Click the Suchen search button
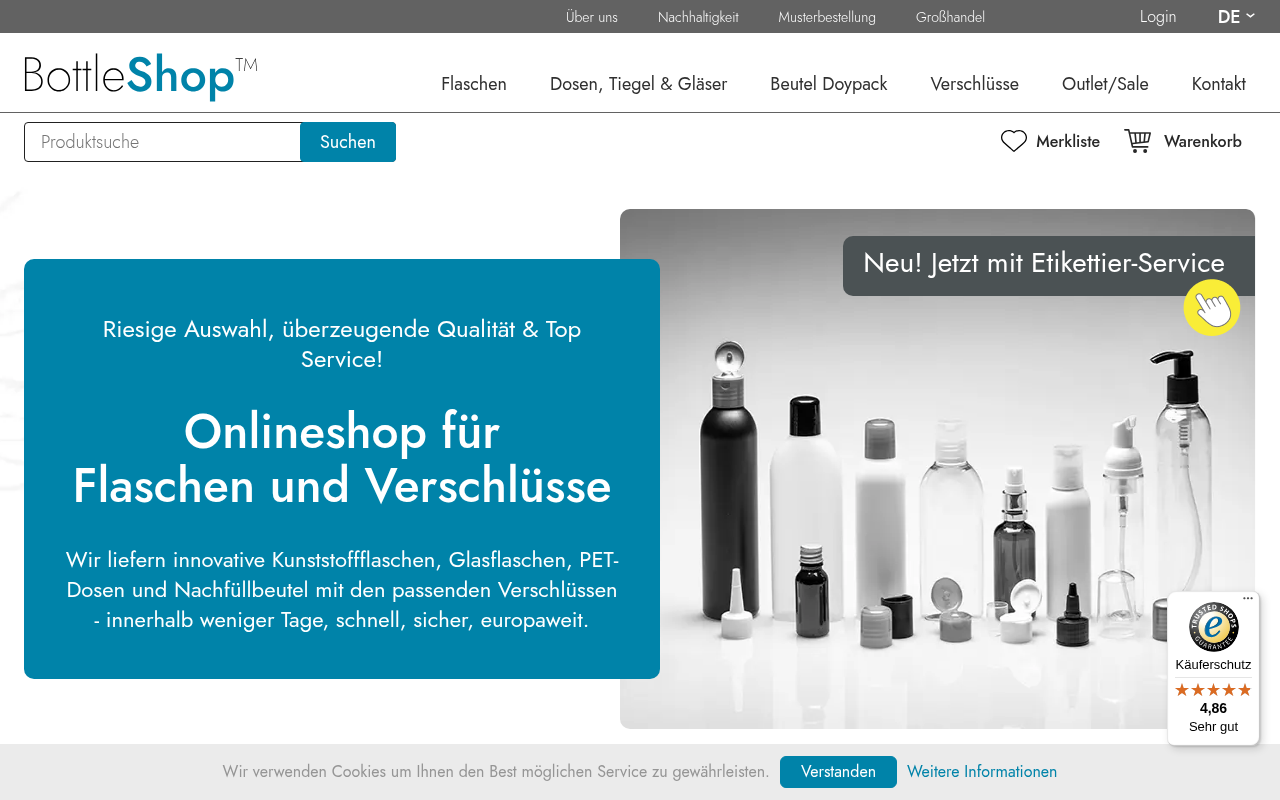Screen dimensions: 1280x800 coord(348,142)
